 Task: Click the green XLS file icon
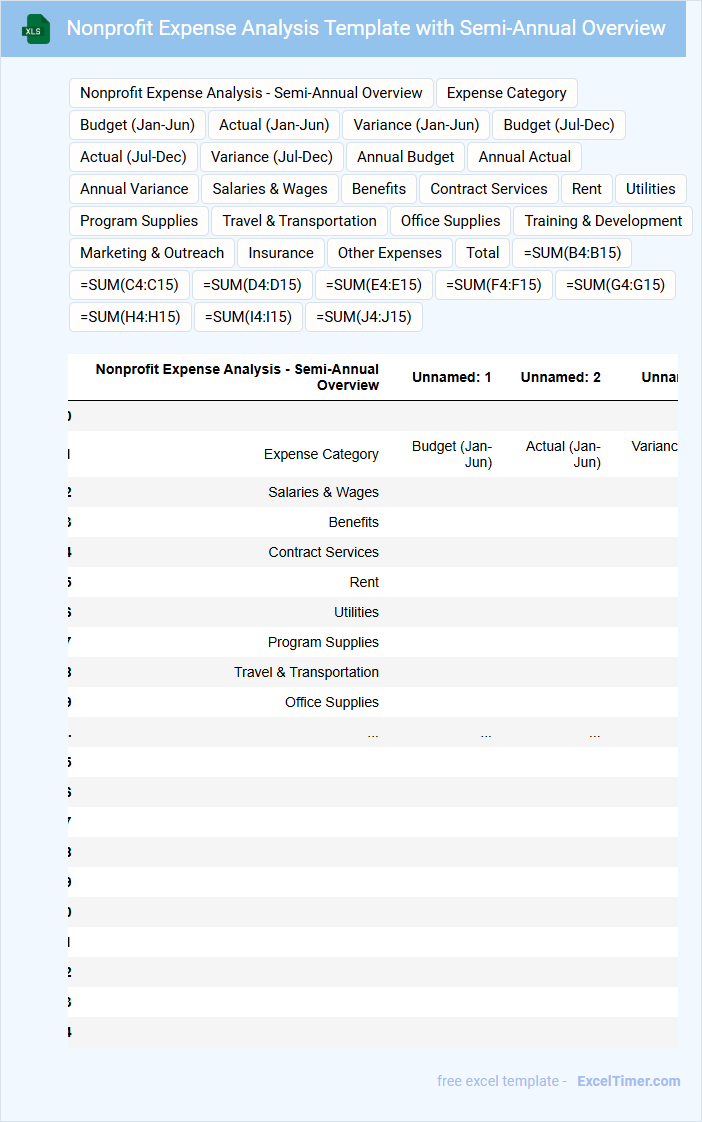coord(36,29)
